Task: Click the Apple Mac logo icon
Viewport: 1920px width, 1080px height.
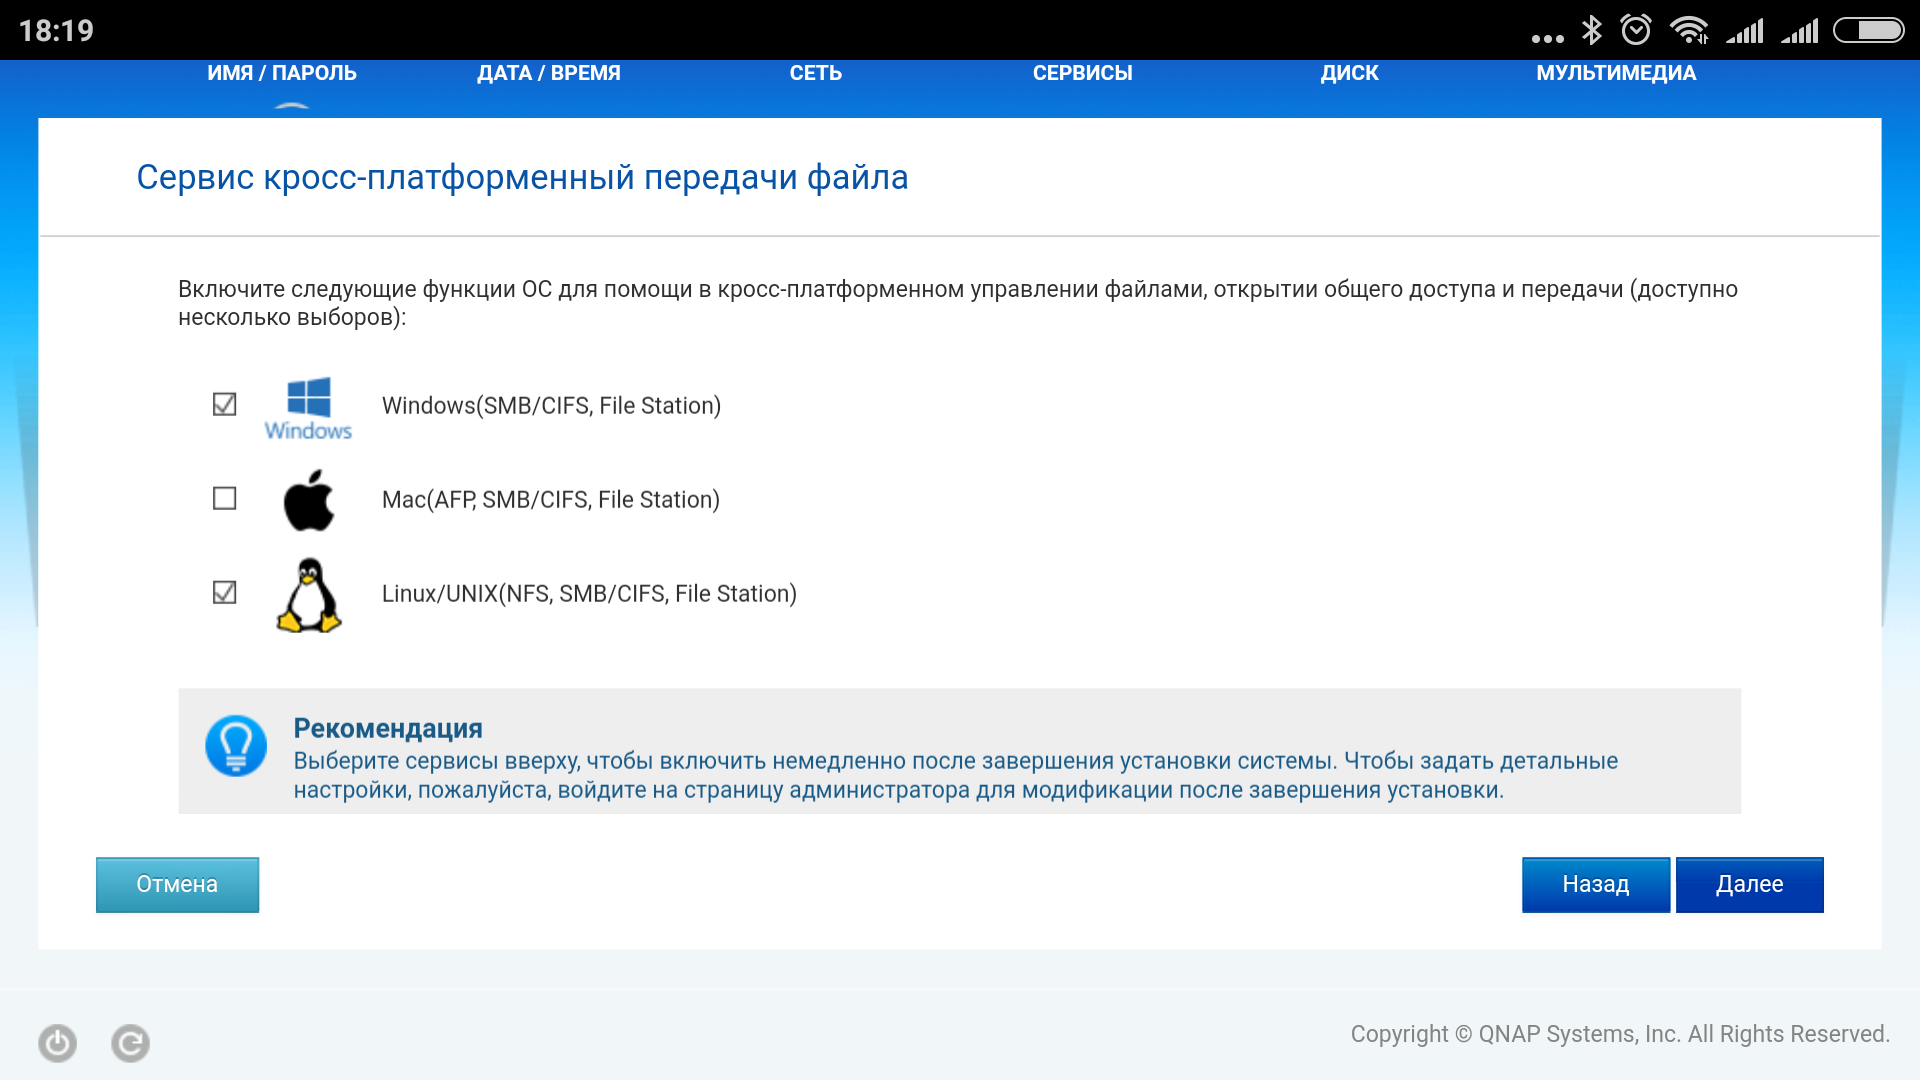Action: pyautogui.click(x=308, y=500)
